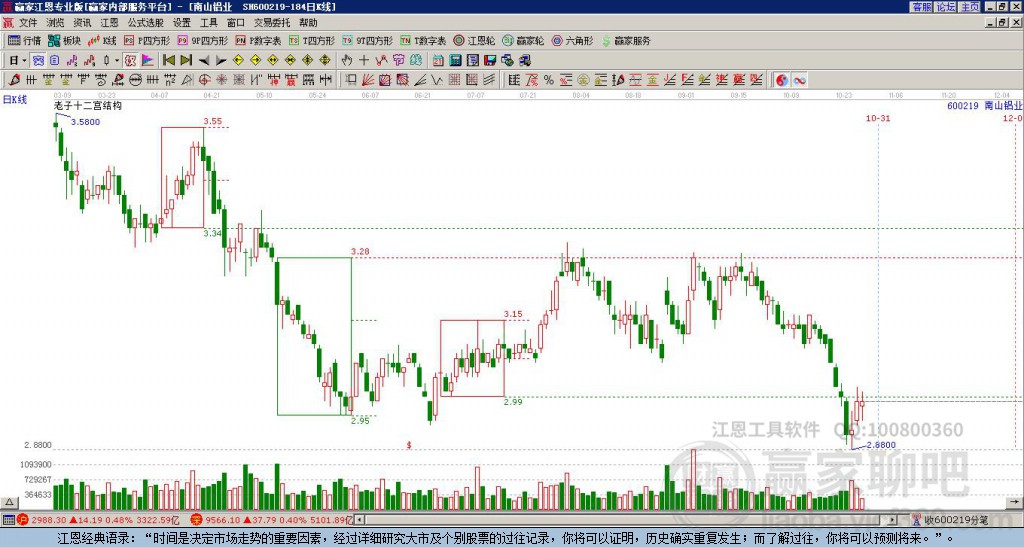This screenshot has width=1024, height=548.
Task: Open the P数字表 number table
Action: (x=259, y=40)
